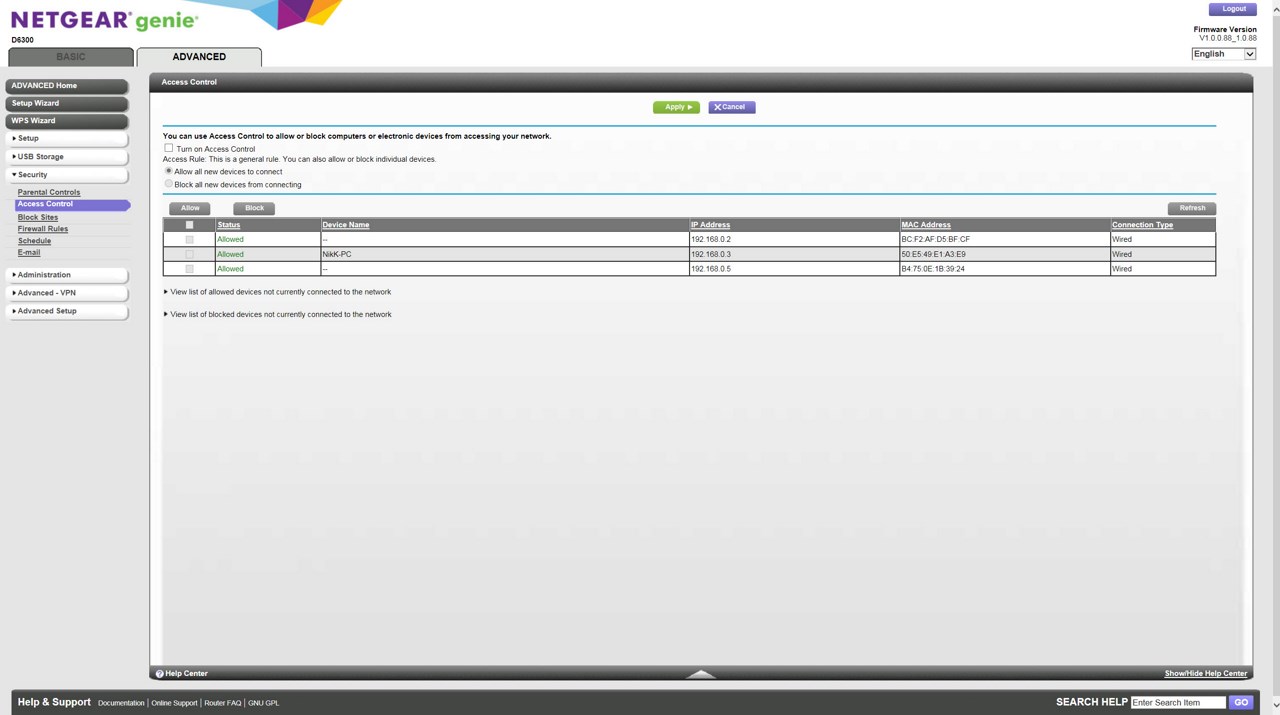Click the help panel up-arrow handle
The width and height of the screenshot is (1280, 715).
click(701, 674)
